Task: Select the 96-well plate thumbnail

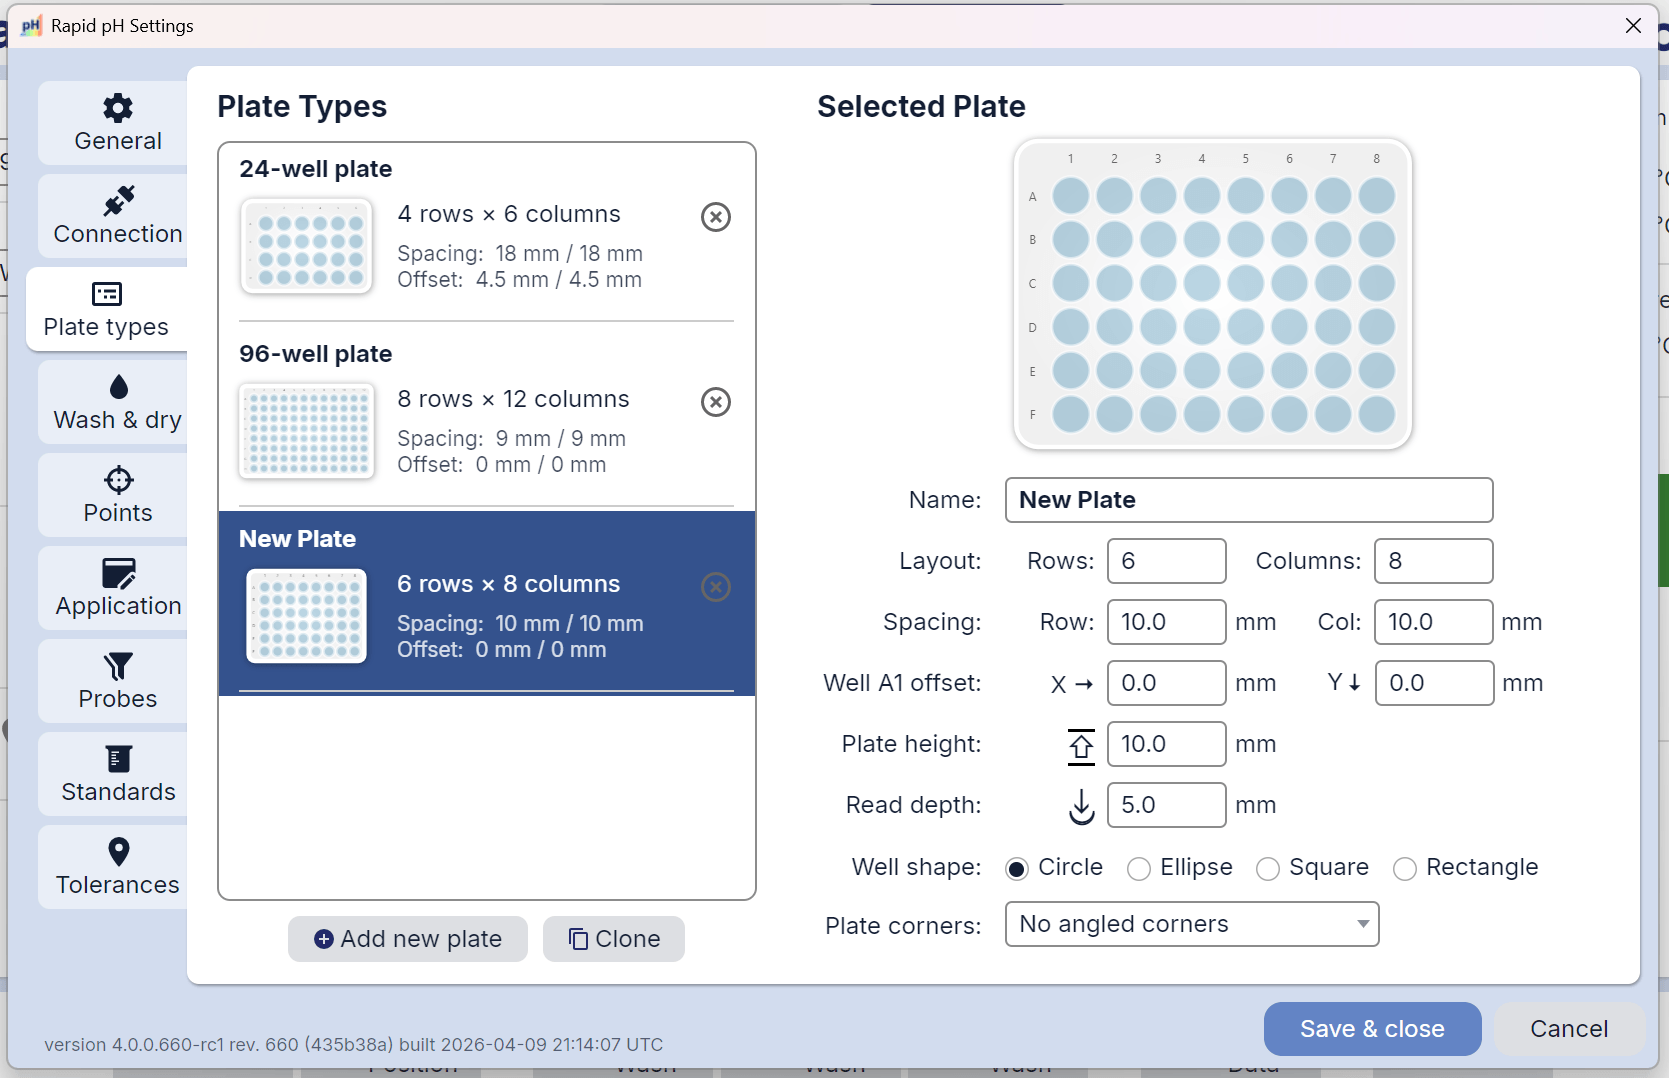Action: coord(307,431)
